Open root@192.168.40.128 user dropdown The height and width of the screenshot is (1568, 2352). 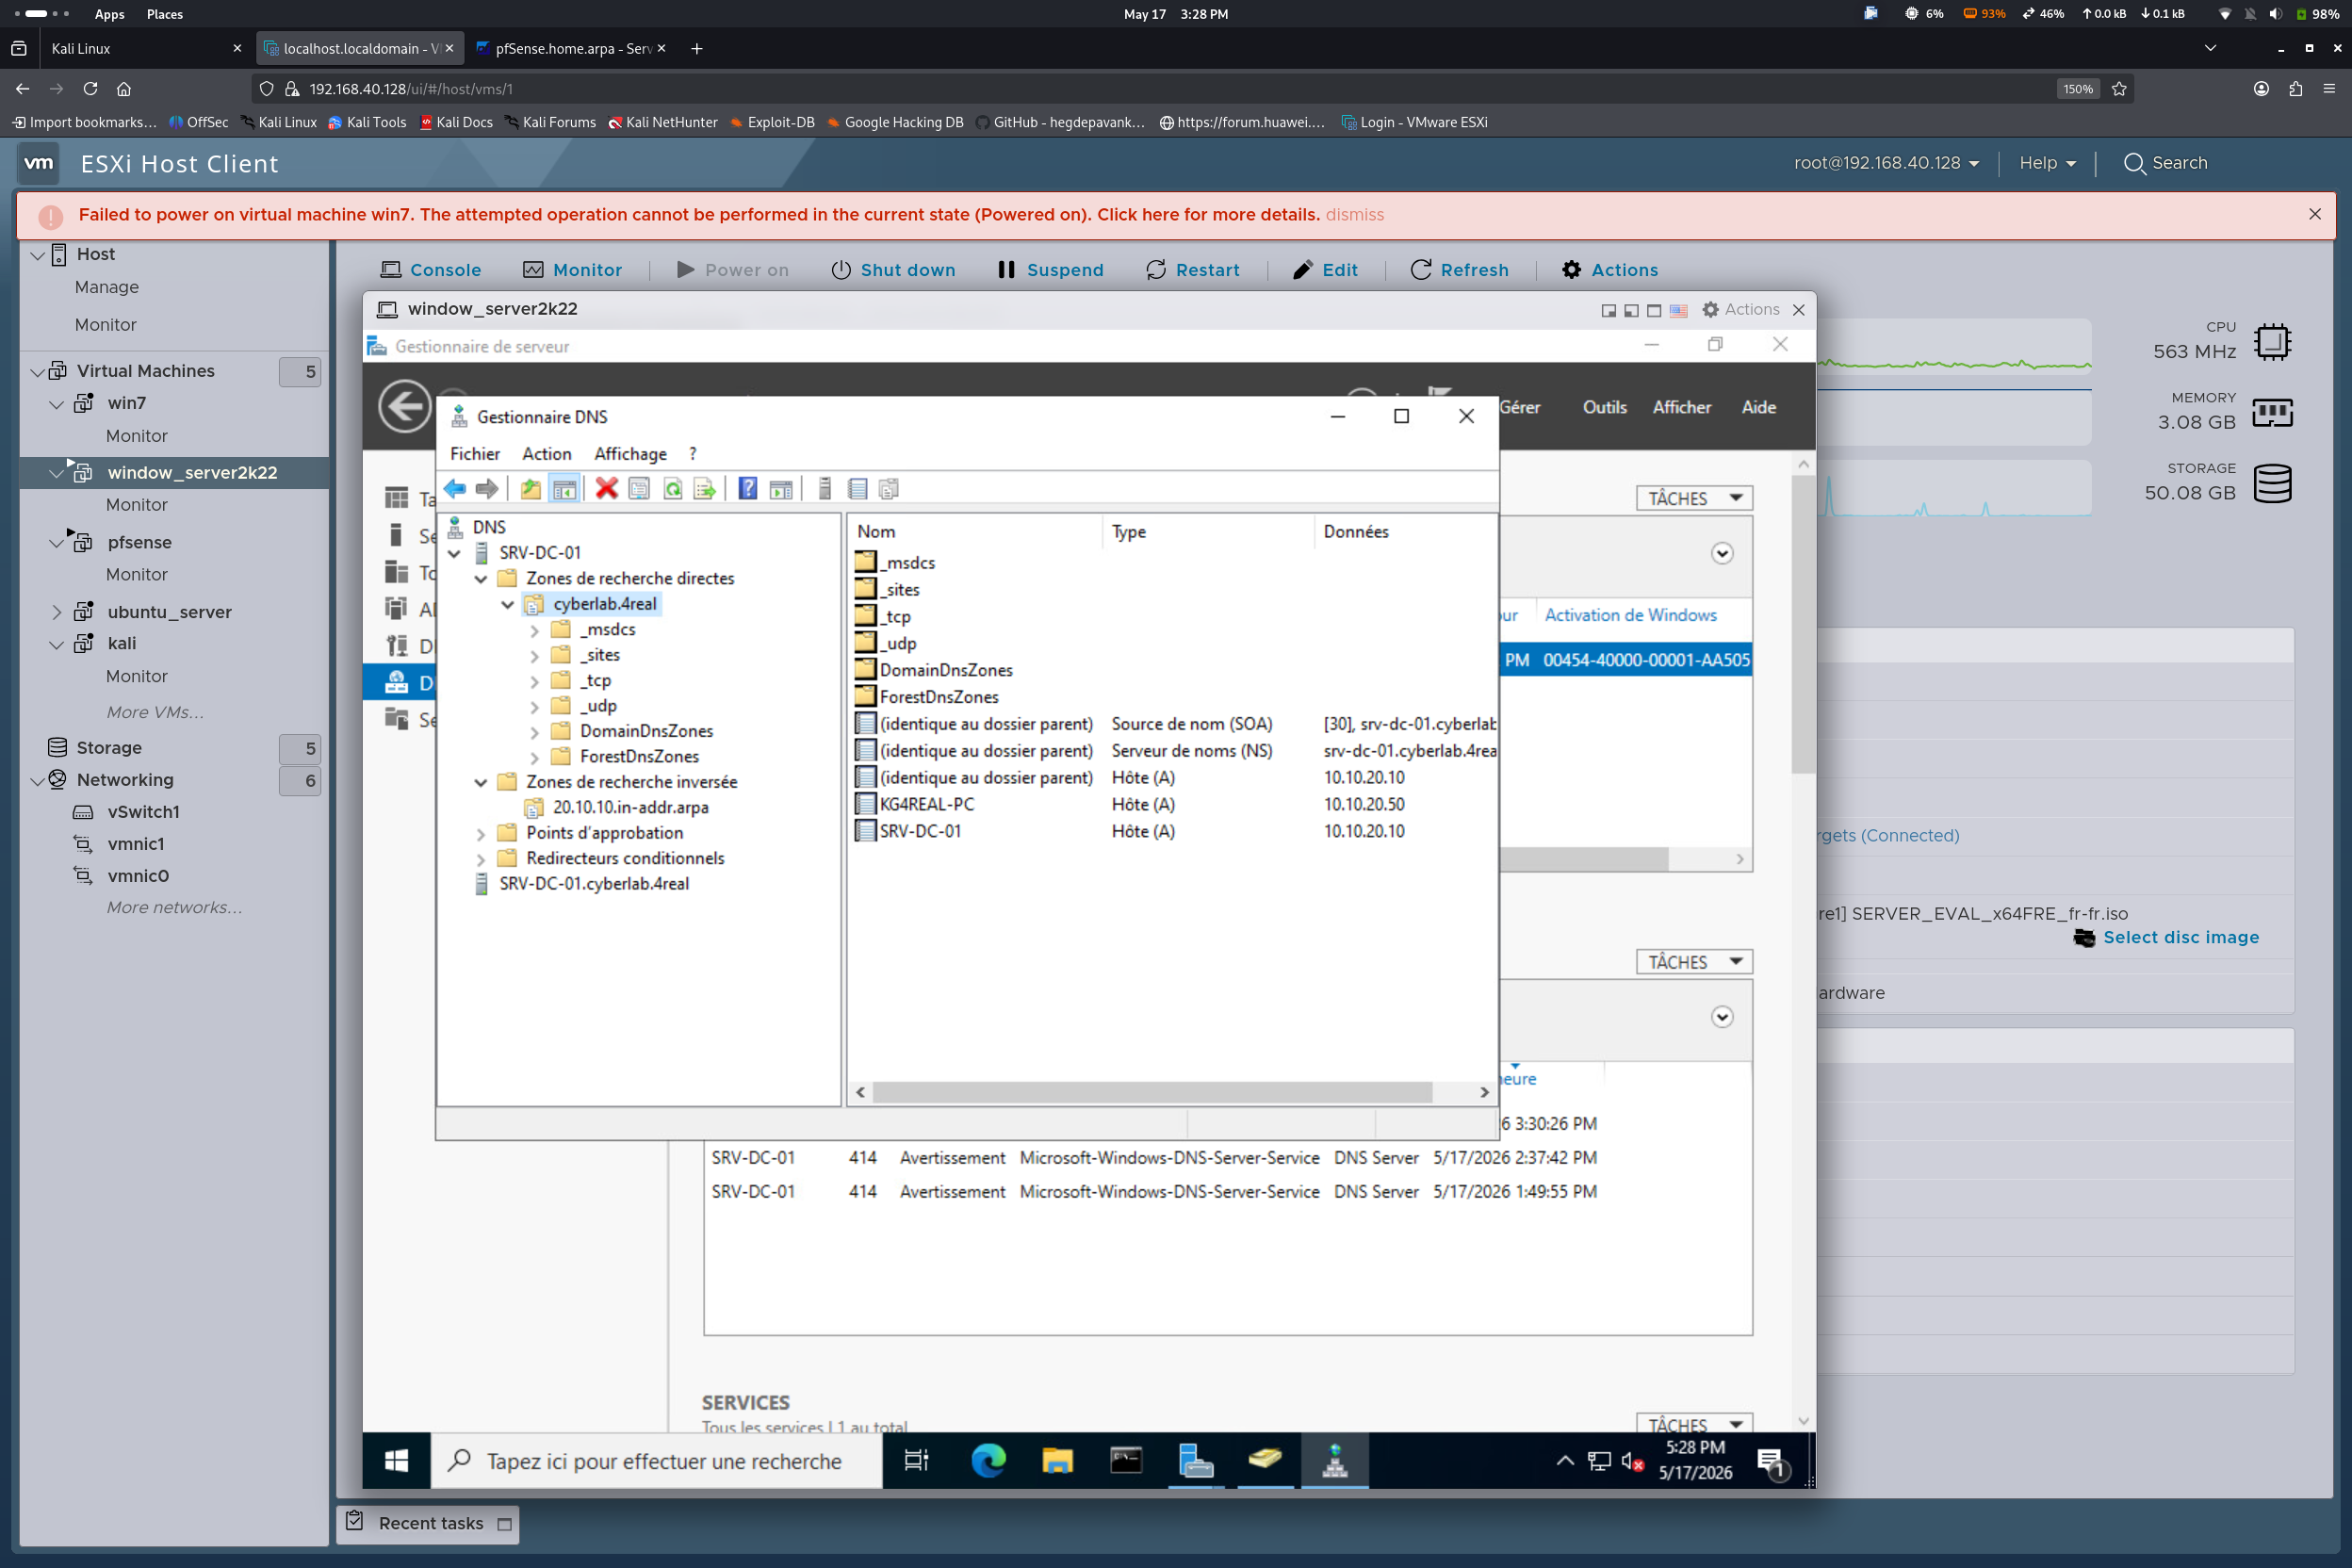pos(1886,163)
